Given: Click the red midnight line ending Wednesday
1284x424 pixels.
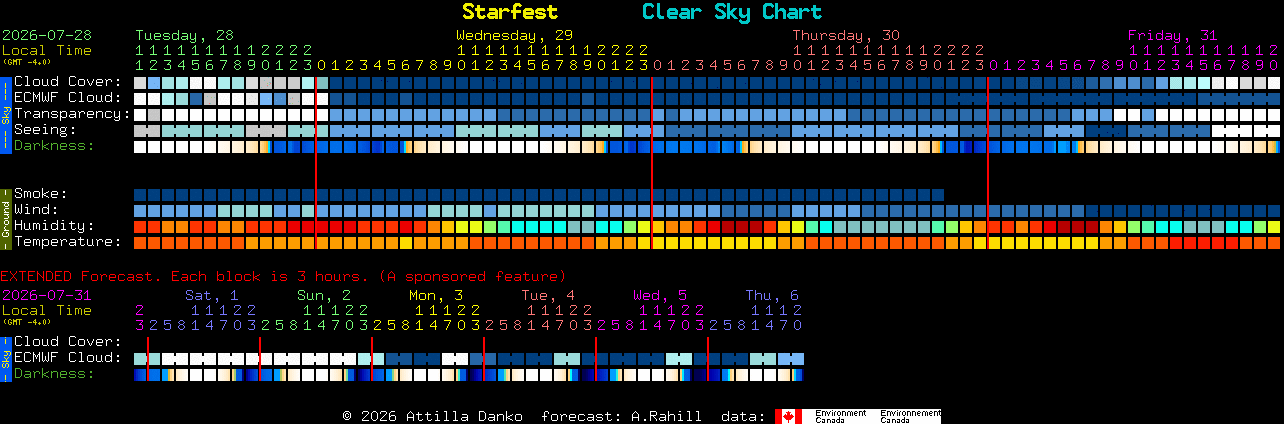Looking at the screenshot, I should click(652, 163).
